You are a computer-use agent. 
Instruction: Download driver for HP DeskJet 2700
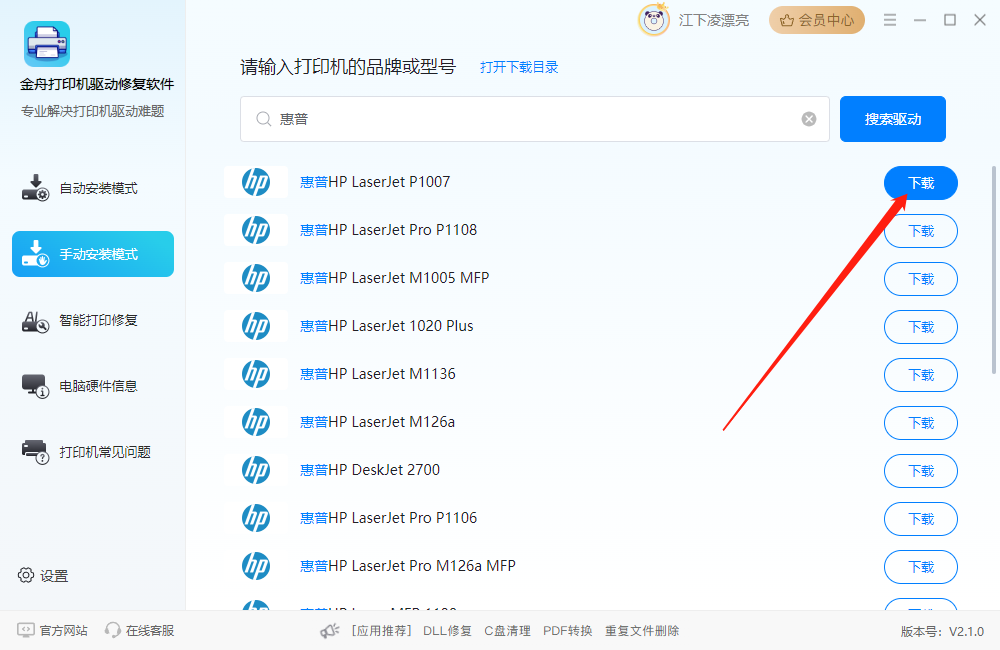(920, 471)
